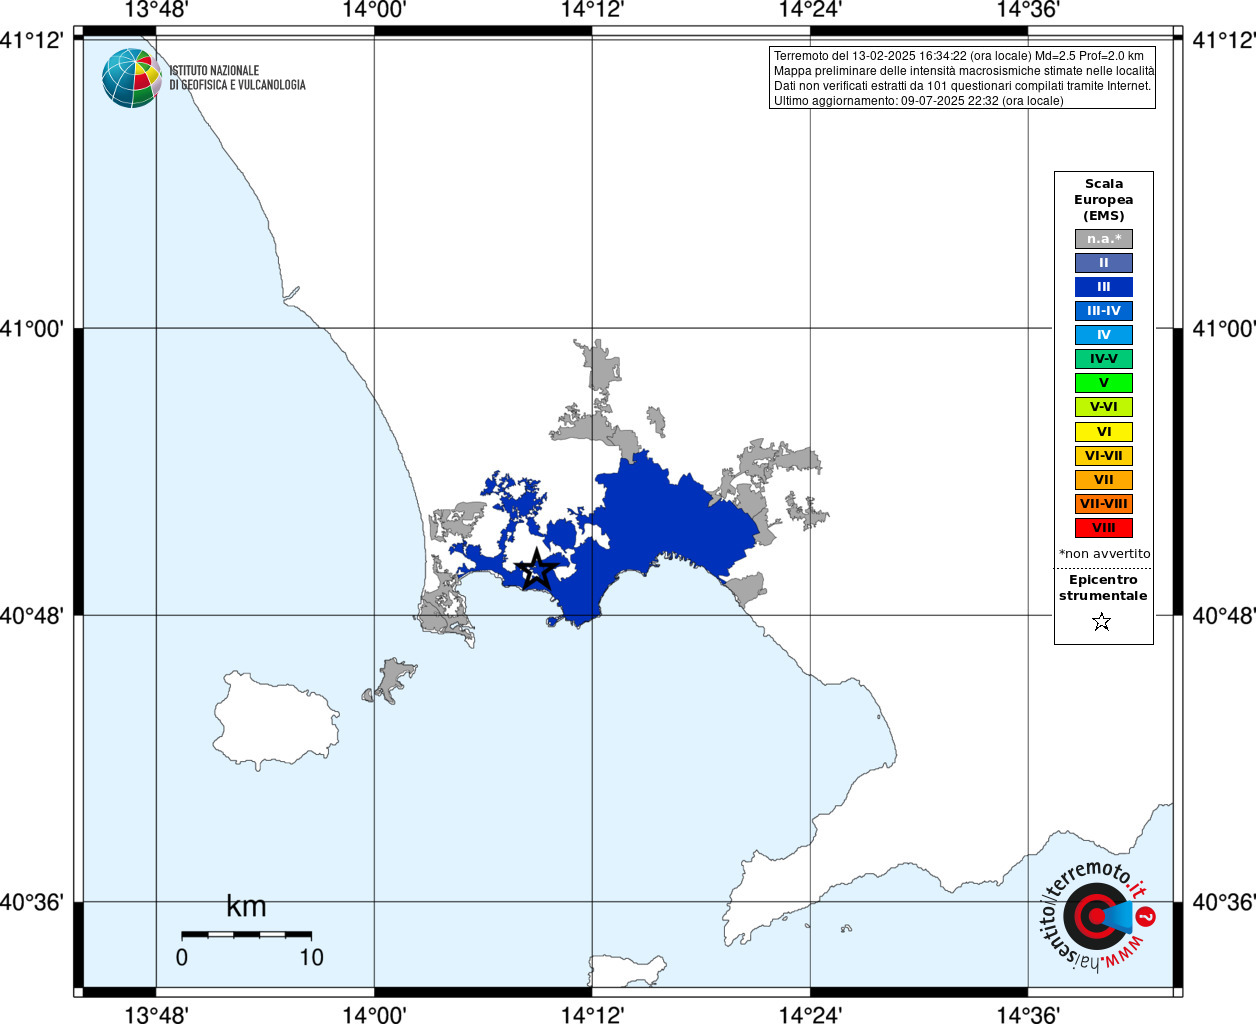1256x1024 pixels.
Task: Click the 'Terremoto del 13-02-2025' header line
Action: click(x=958, y=56)
